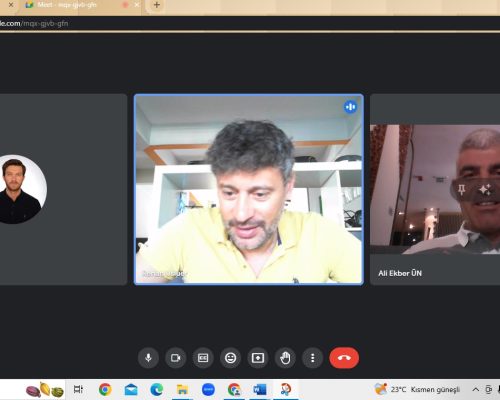Screen dimensions: 500x400
Task: Switch to the Chrome profile window in taskbar
Action: click(234, 389)
